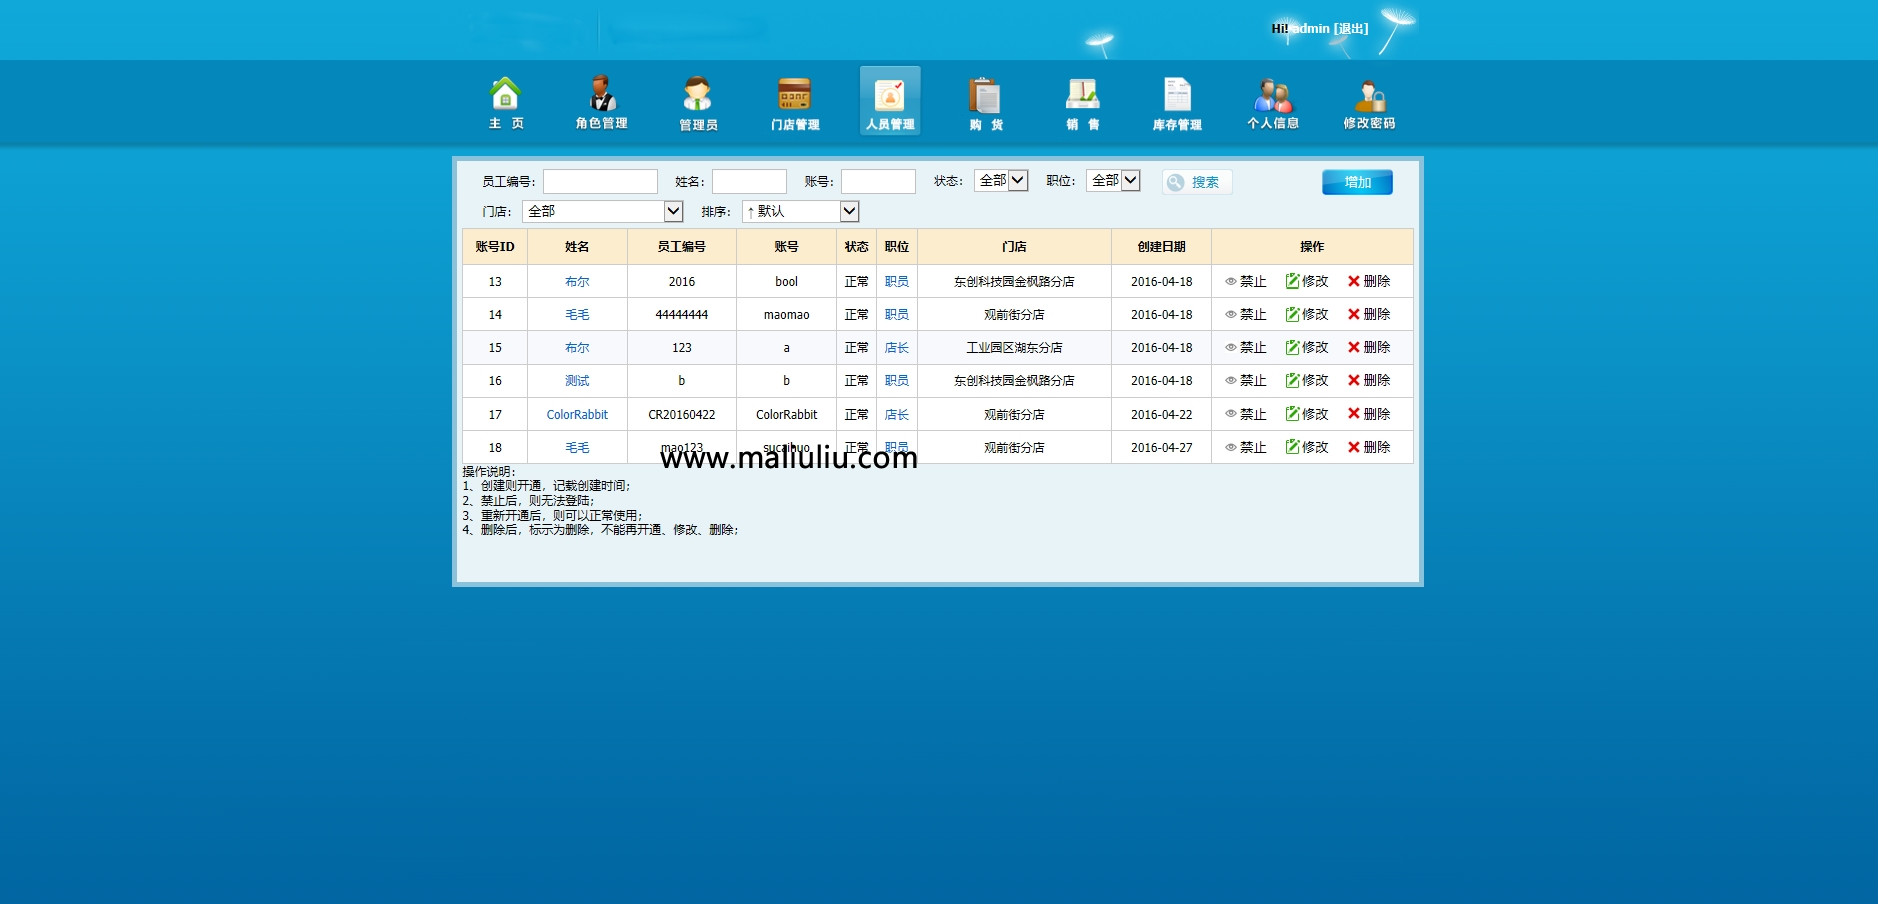
Task: Switch to the 人员管理 tab
Action: (889, 100)
